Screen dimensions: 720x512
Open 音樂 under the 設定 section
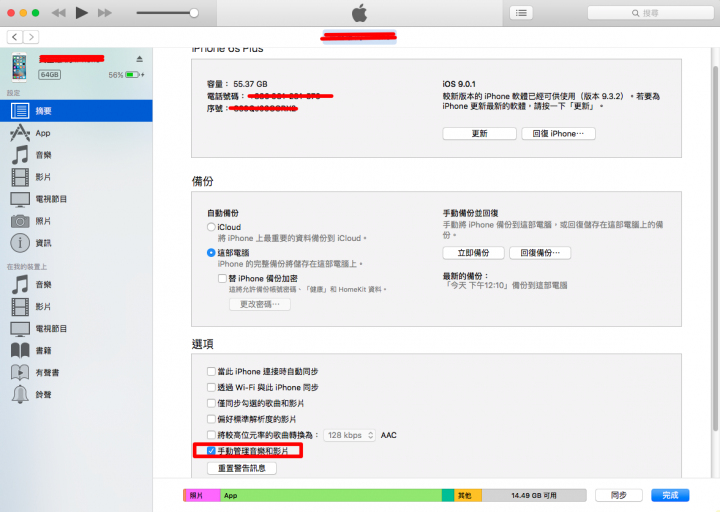[x=76, y=155]
